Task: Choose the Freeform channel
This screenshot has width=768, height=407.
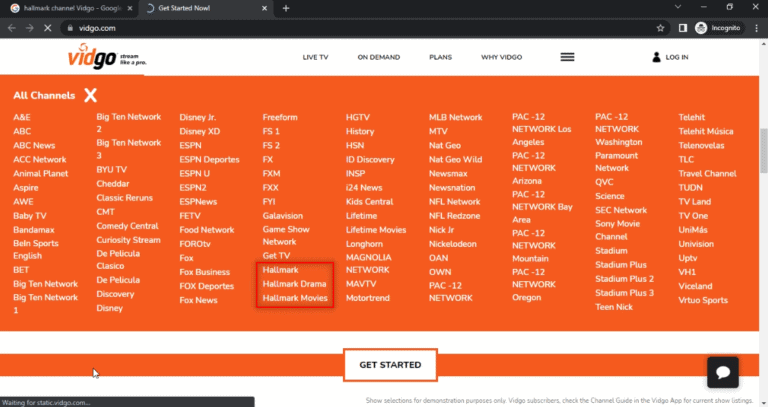Action: (280, 118)
